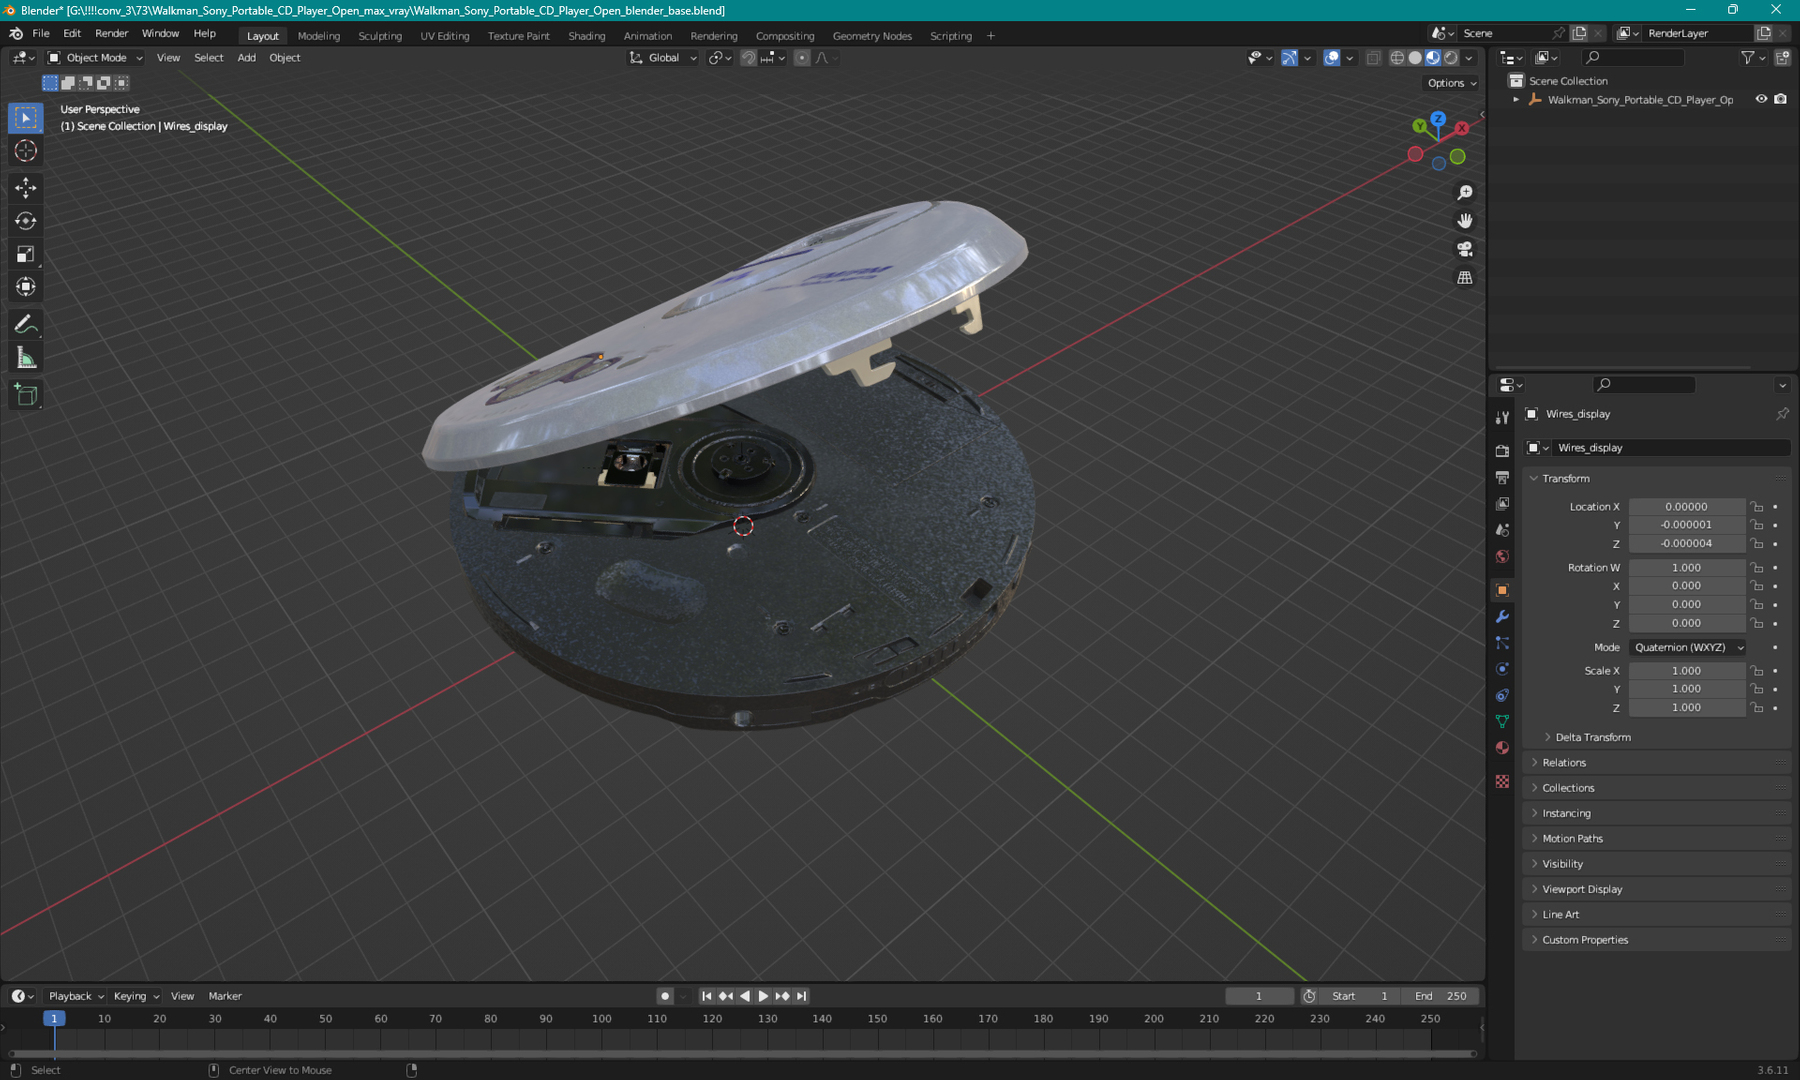The height and width of the screenshot is (1080, 1800).
Task: Open the Modifiers wrench tab
Action: [1502, 616]
